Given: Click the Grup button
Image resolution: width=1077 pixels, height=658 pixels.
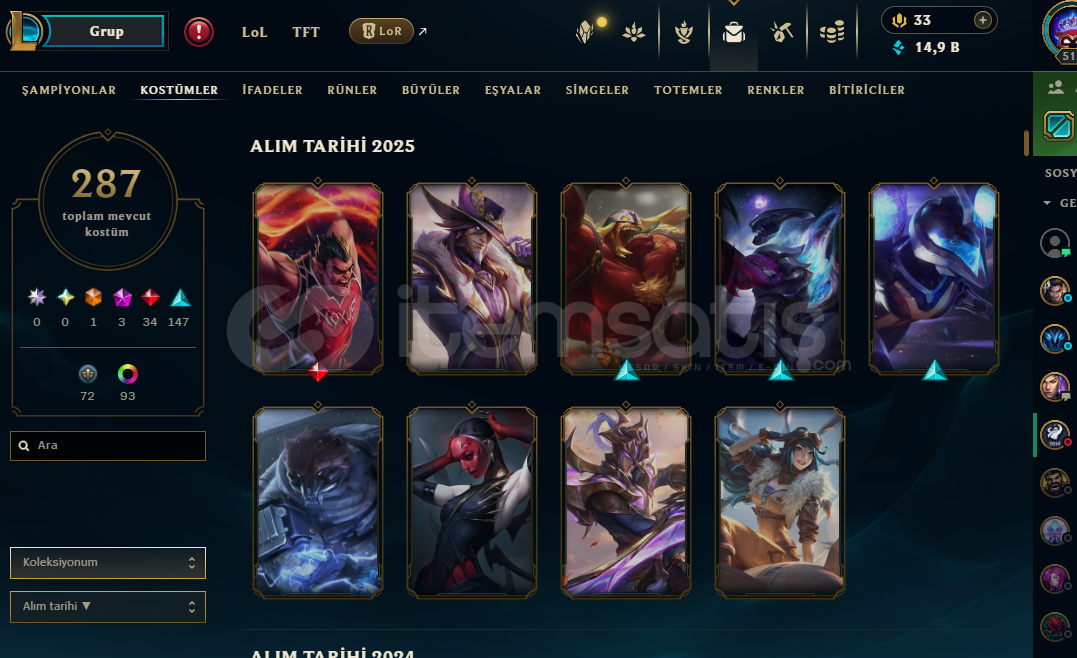Looking at the screenshot, I should [x=106, y=31].
